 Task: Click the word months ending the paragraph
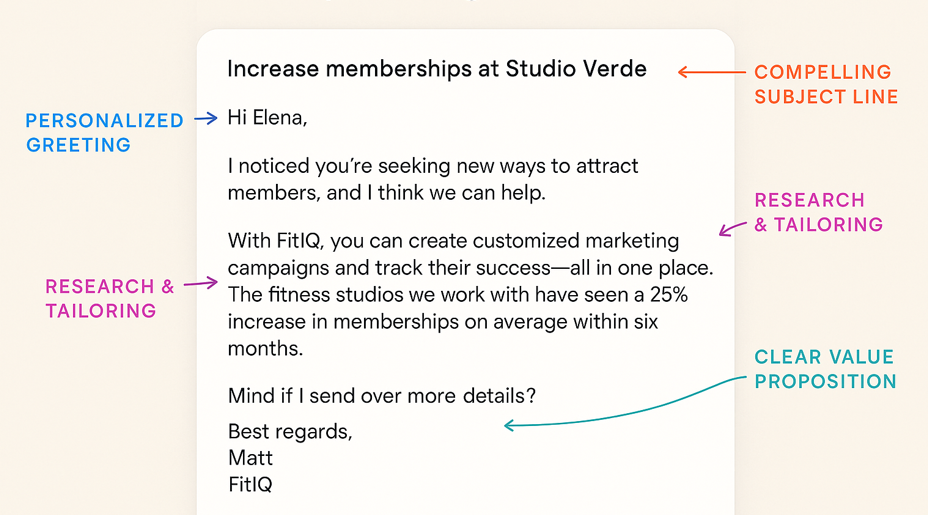(265, 348)
